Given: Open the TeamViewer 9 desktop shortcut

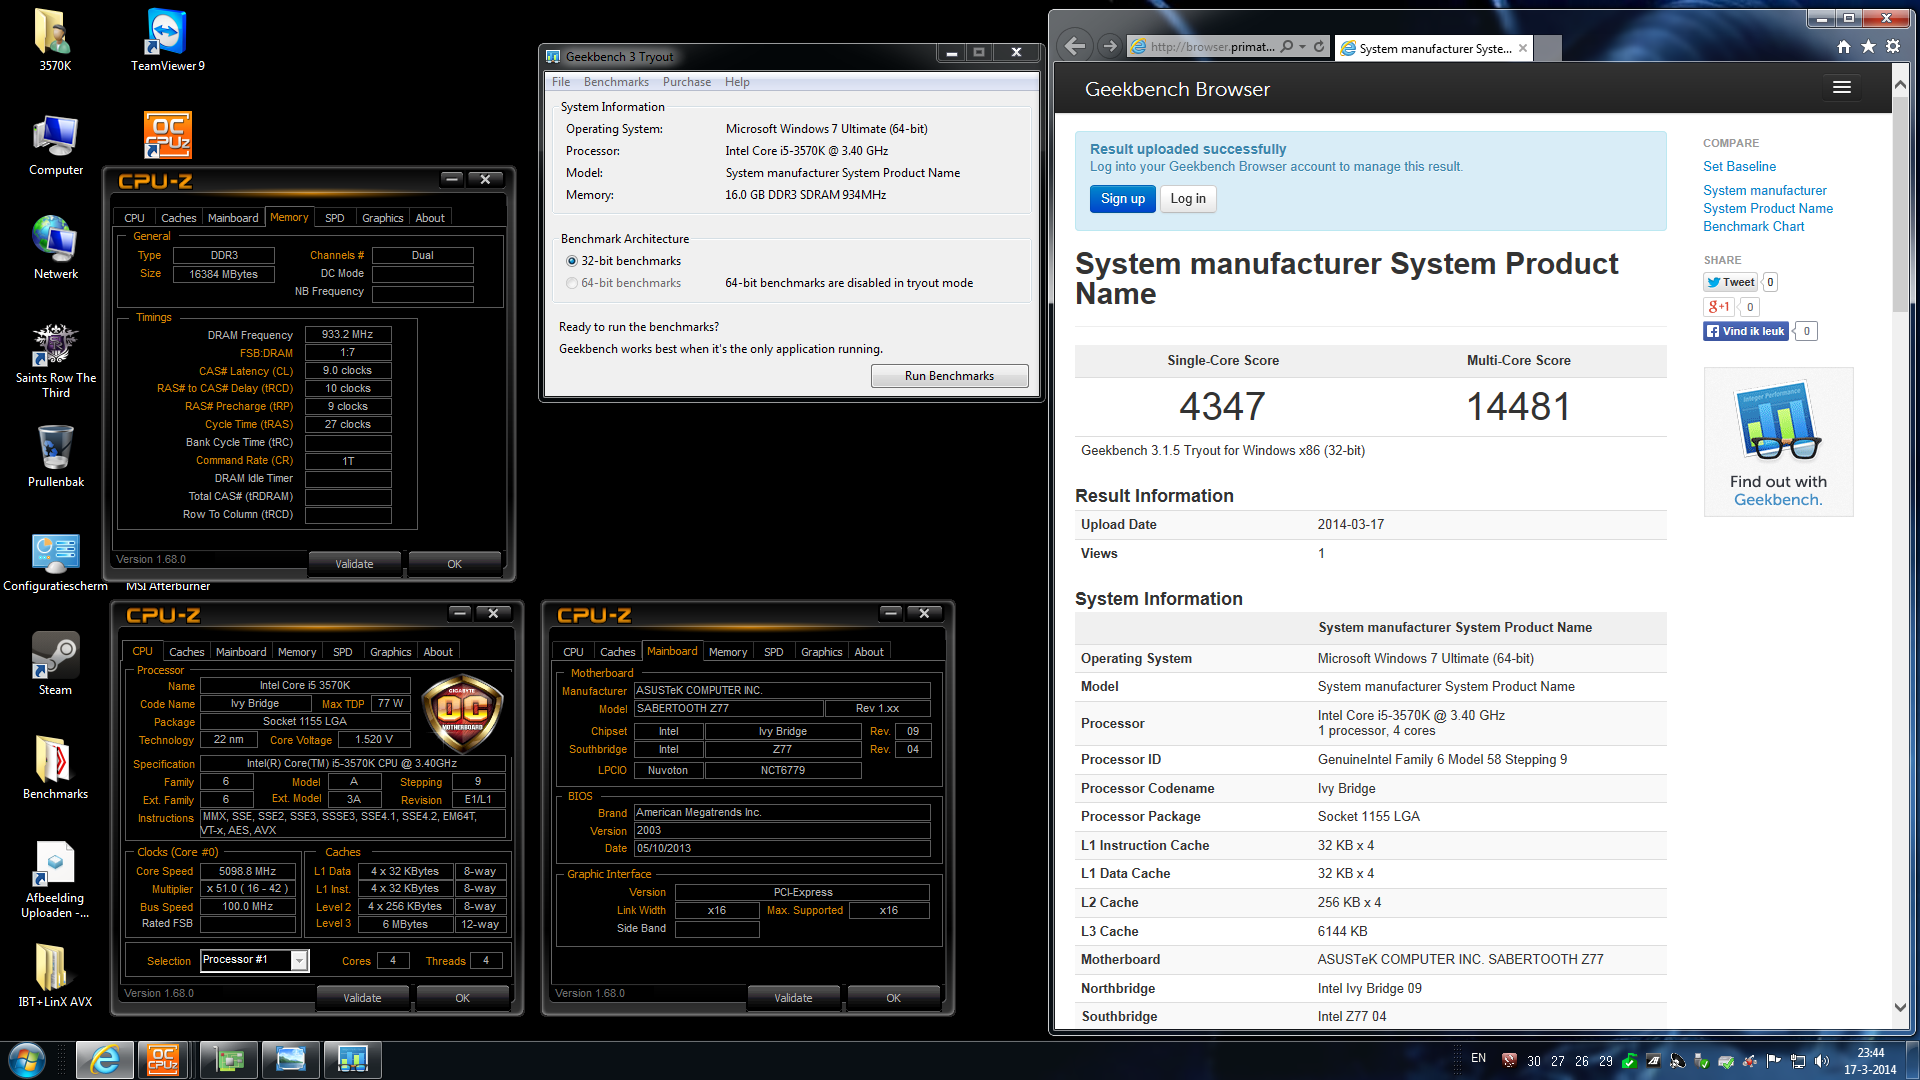Looking at the screenshot, I should point(167,40).
